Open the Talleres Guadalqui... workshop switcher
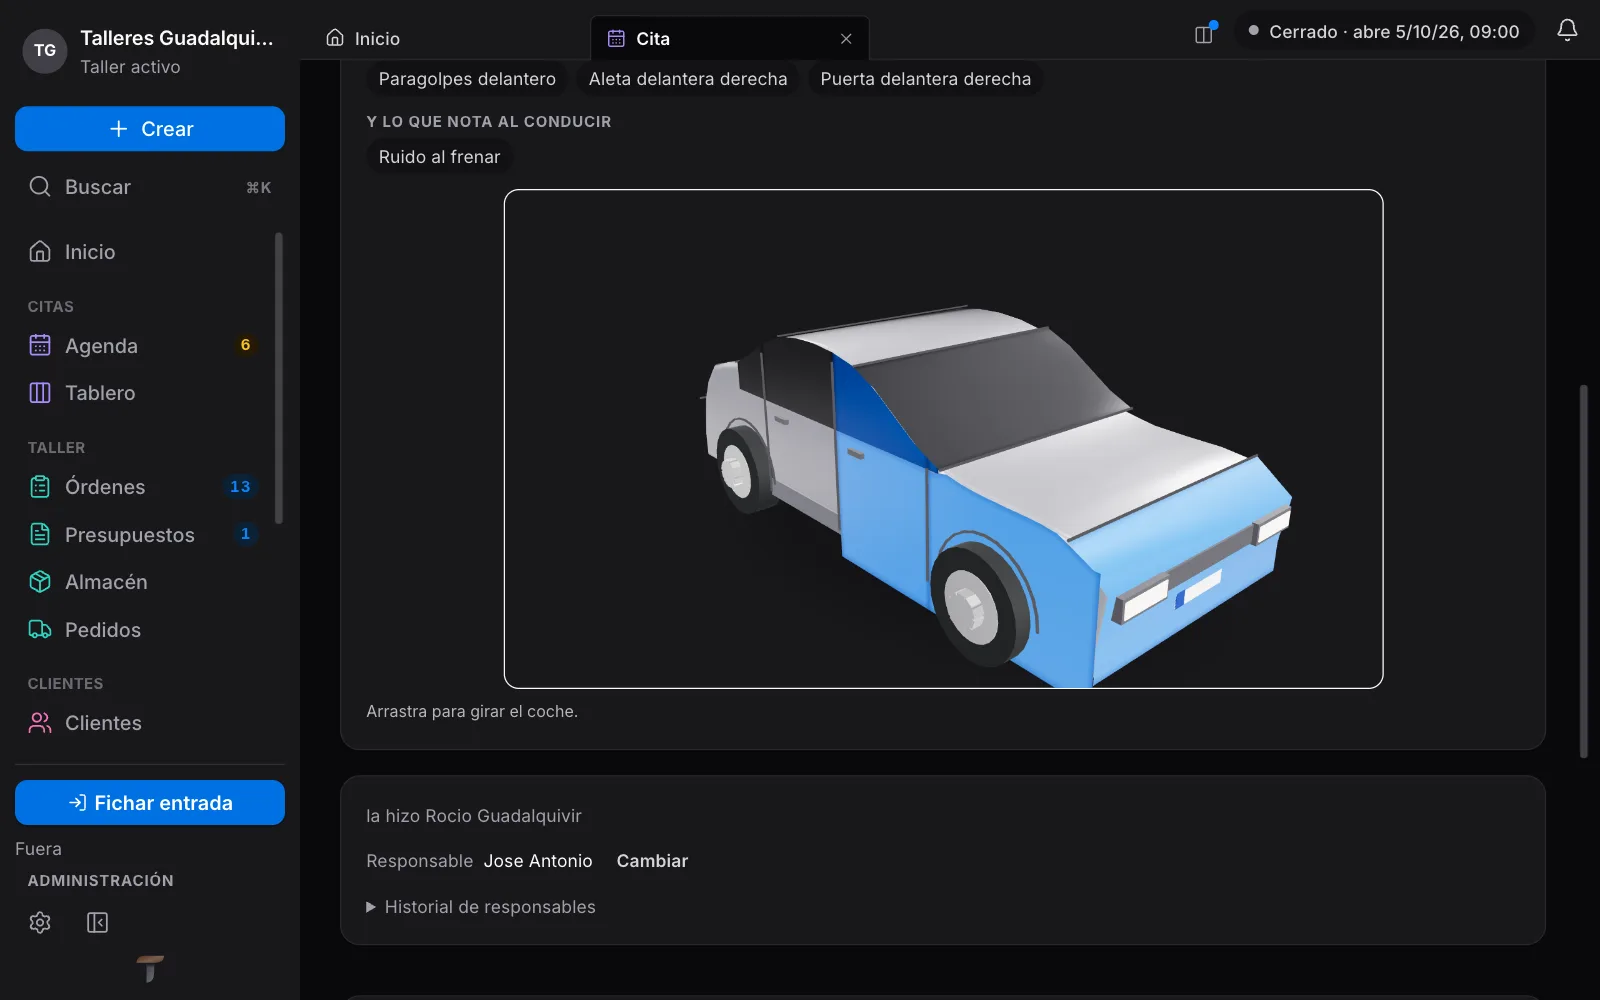 pos(150,51)
